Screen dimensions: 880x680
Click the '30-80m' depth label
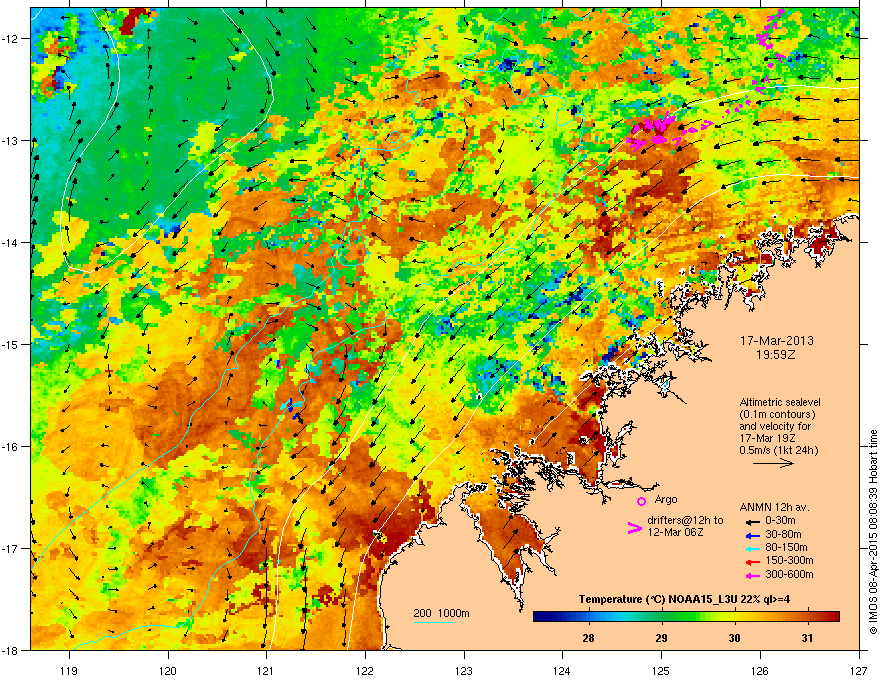tap(783, 535)
